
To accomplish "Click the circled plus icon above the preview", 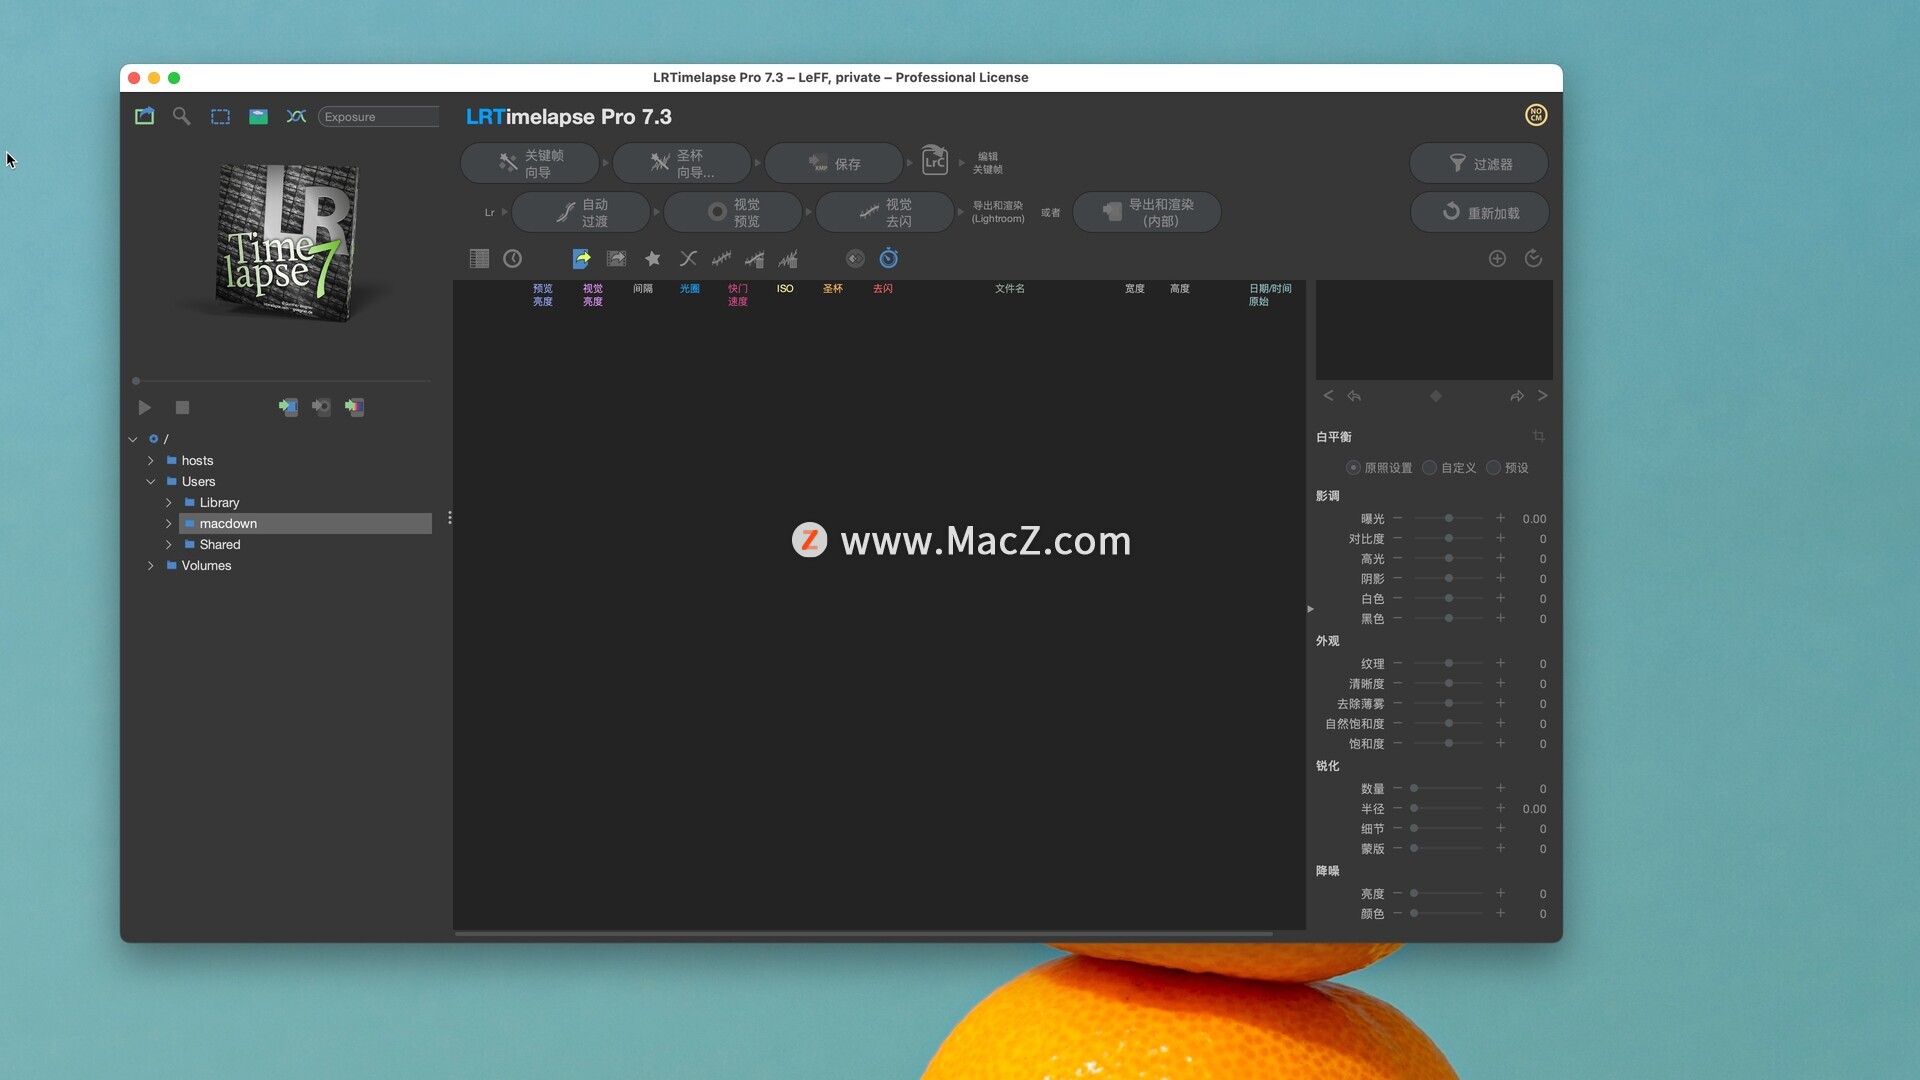I will (x=1497, y=258).
